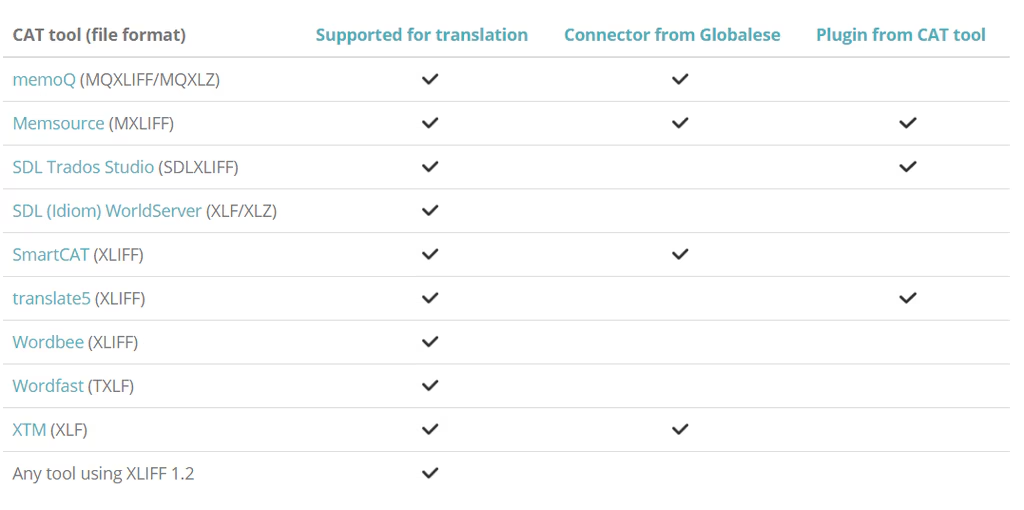
Task: Open the translate5 link
Action: point(51,298)
